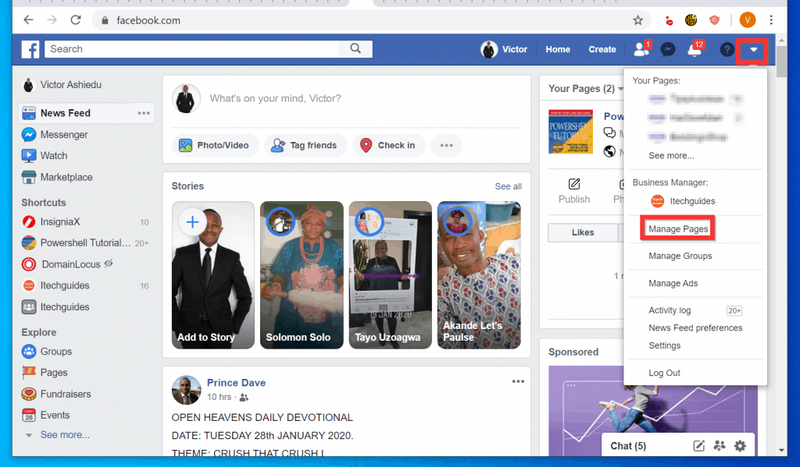This screenshot has width=800, height=467.
Task: Select Itechguides under Business Manager
Action: [683, 201]
